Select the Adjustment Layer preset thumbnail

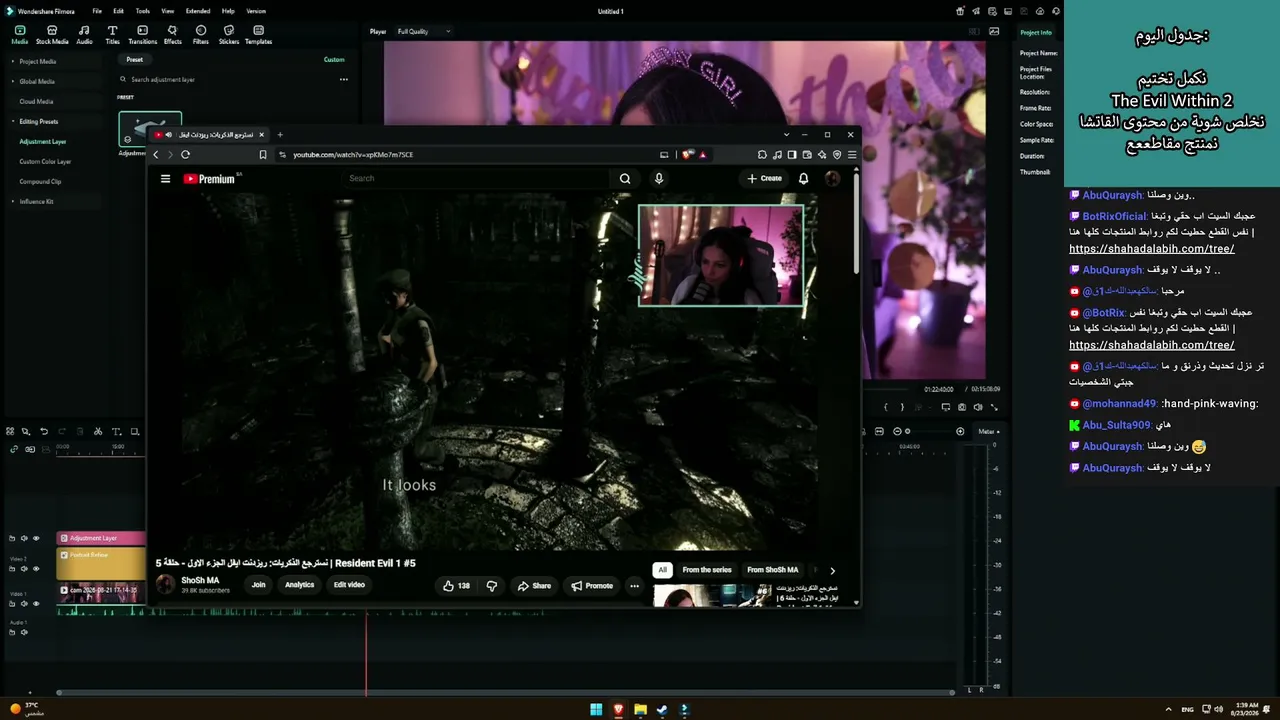click(150, 129)
